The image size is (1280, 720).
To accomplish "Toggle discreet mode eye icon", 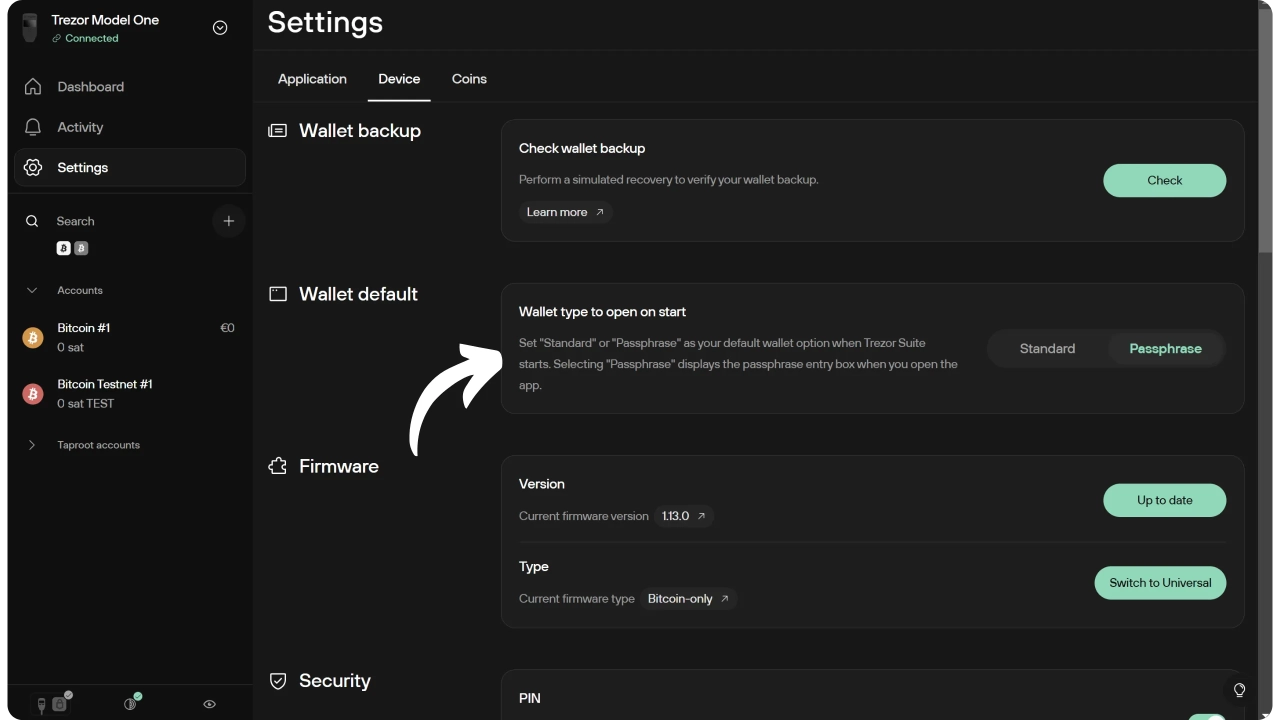I will (209, 704).
